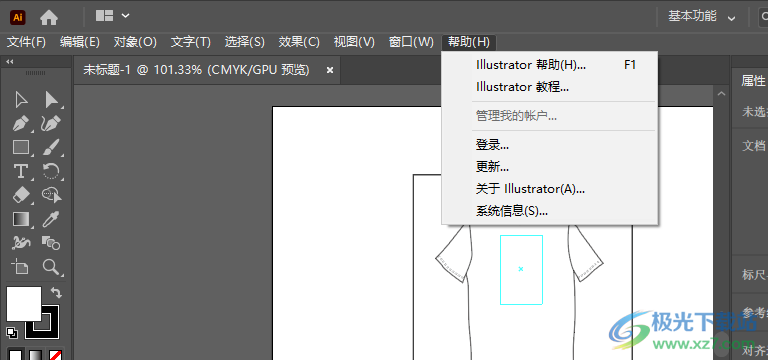Choose Illustrator 教程... menu entry
The height and width of the screenshot is (360, 768).
pyautogui.click(x=550, y=87)
